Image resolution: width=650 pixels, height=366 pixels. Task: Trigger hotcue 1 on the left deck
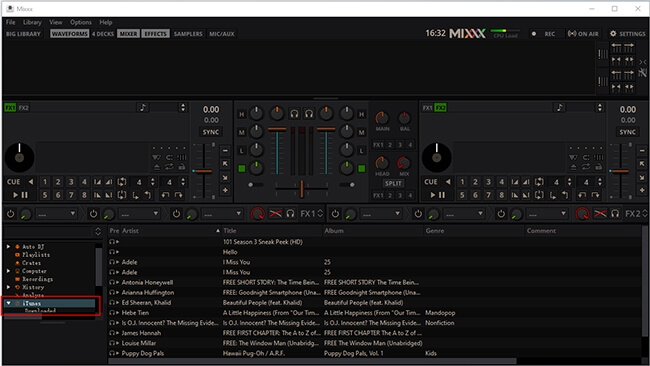45,182
